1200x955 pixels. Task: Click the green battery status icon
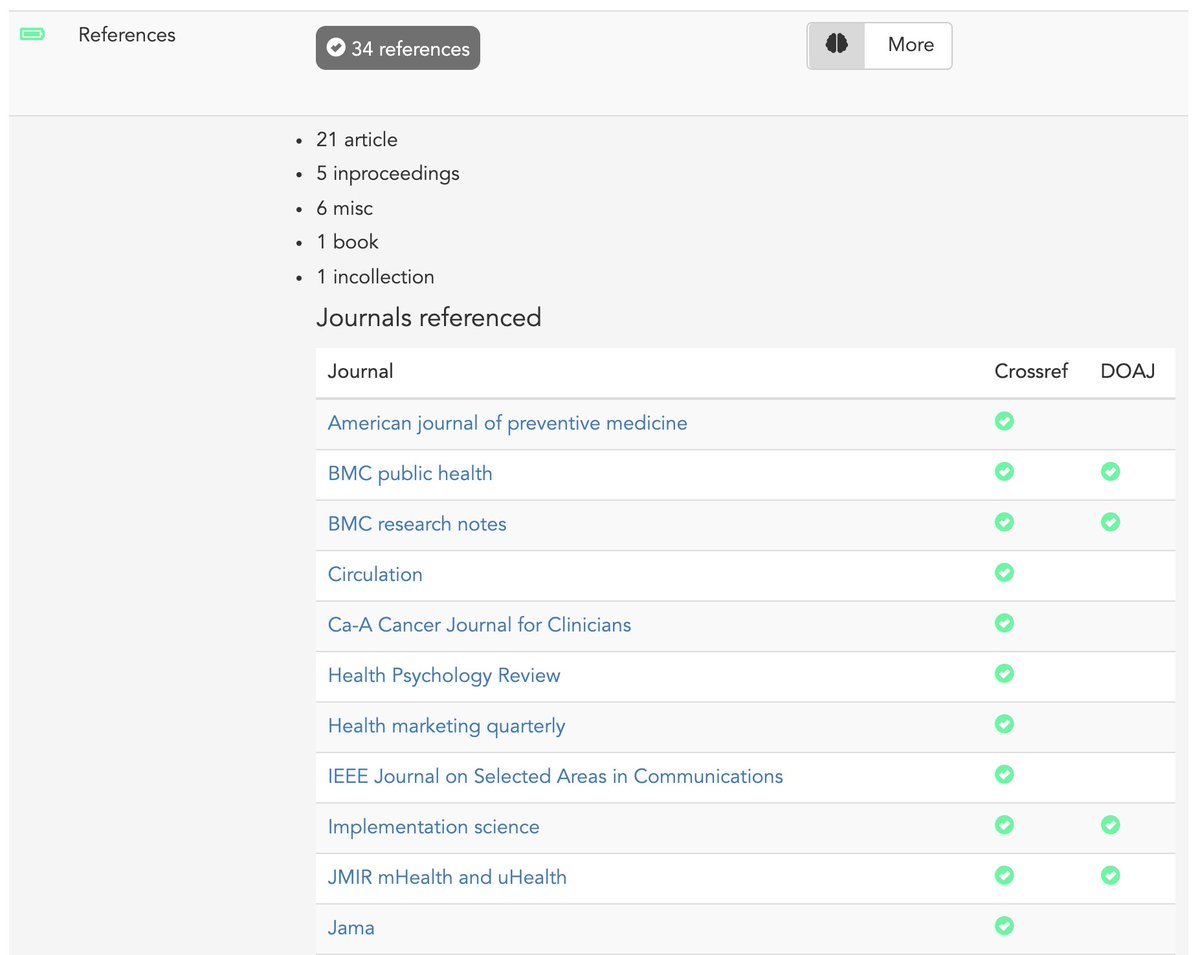tap(32, 35)
